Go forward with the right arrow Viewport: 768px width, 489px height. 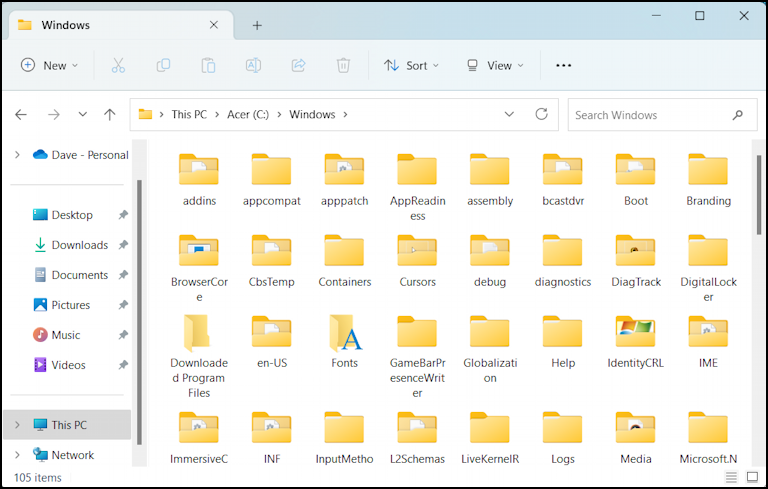[53, 115]
